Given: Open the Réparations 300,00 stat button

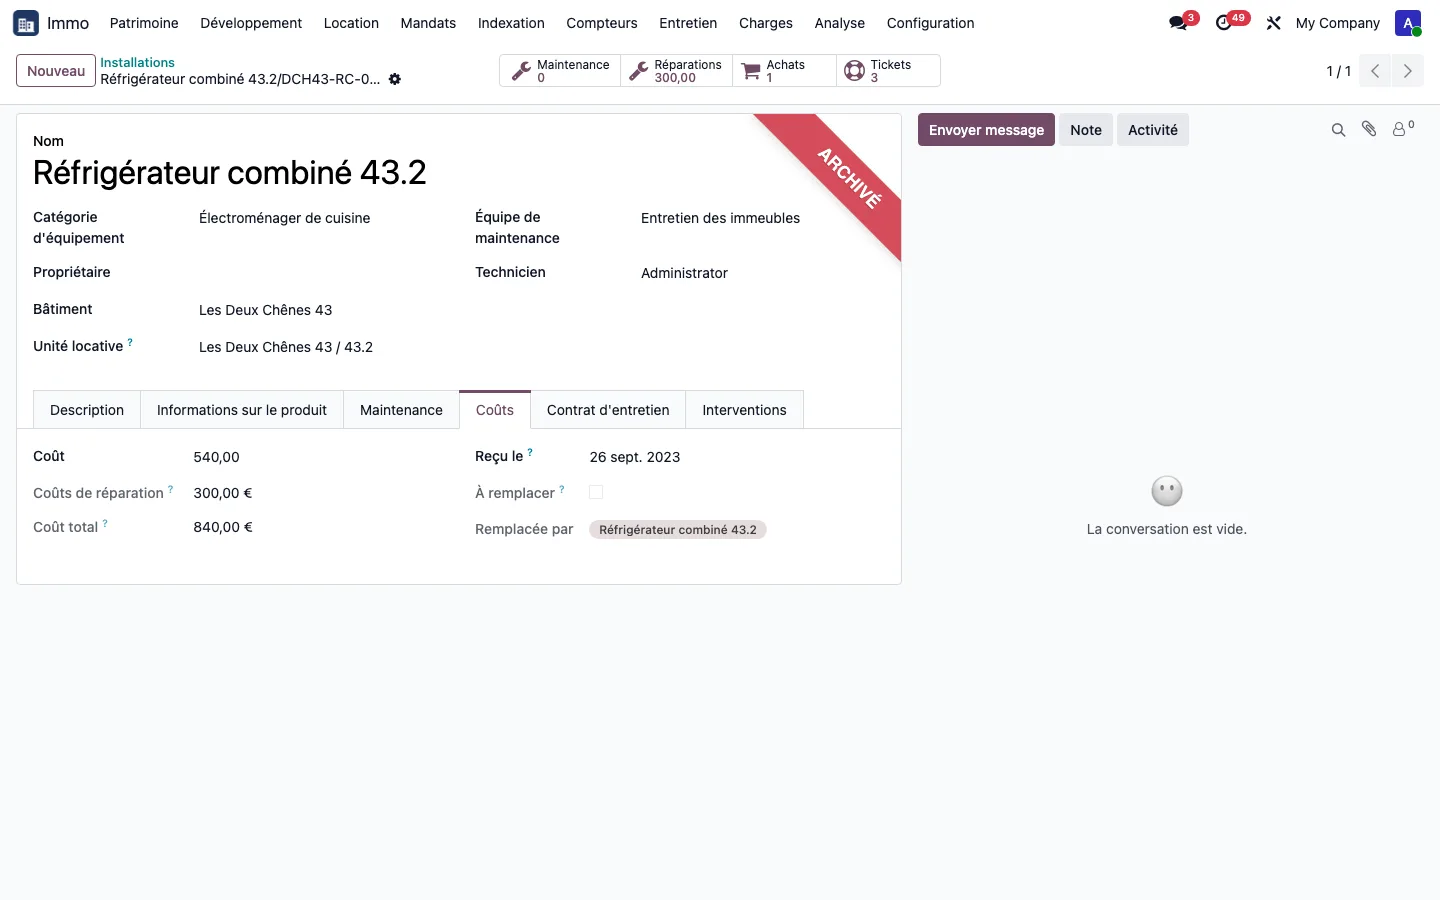Looking at the screenshot, I should [676, 71].
